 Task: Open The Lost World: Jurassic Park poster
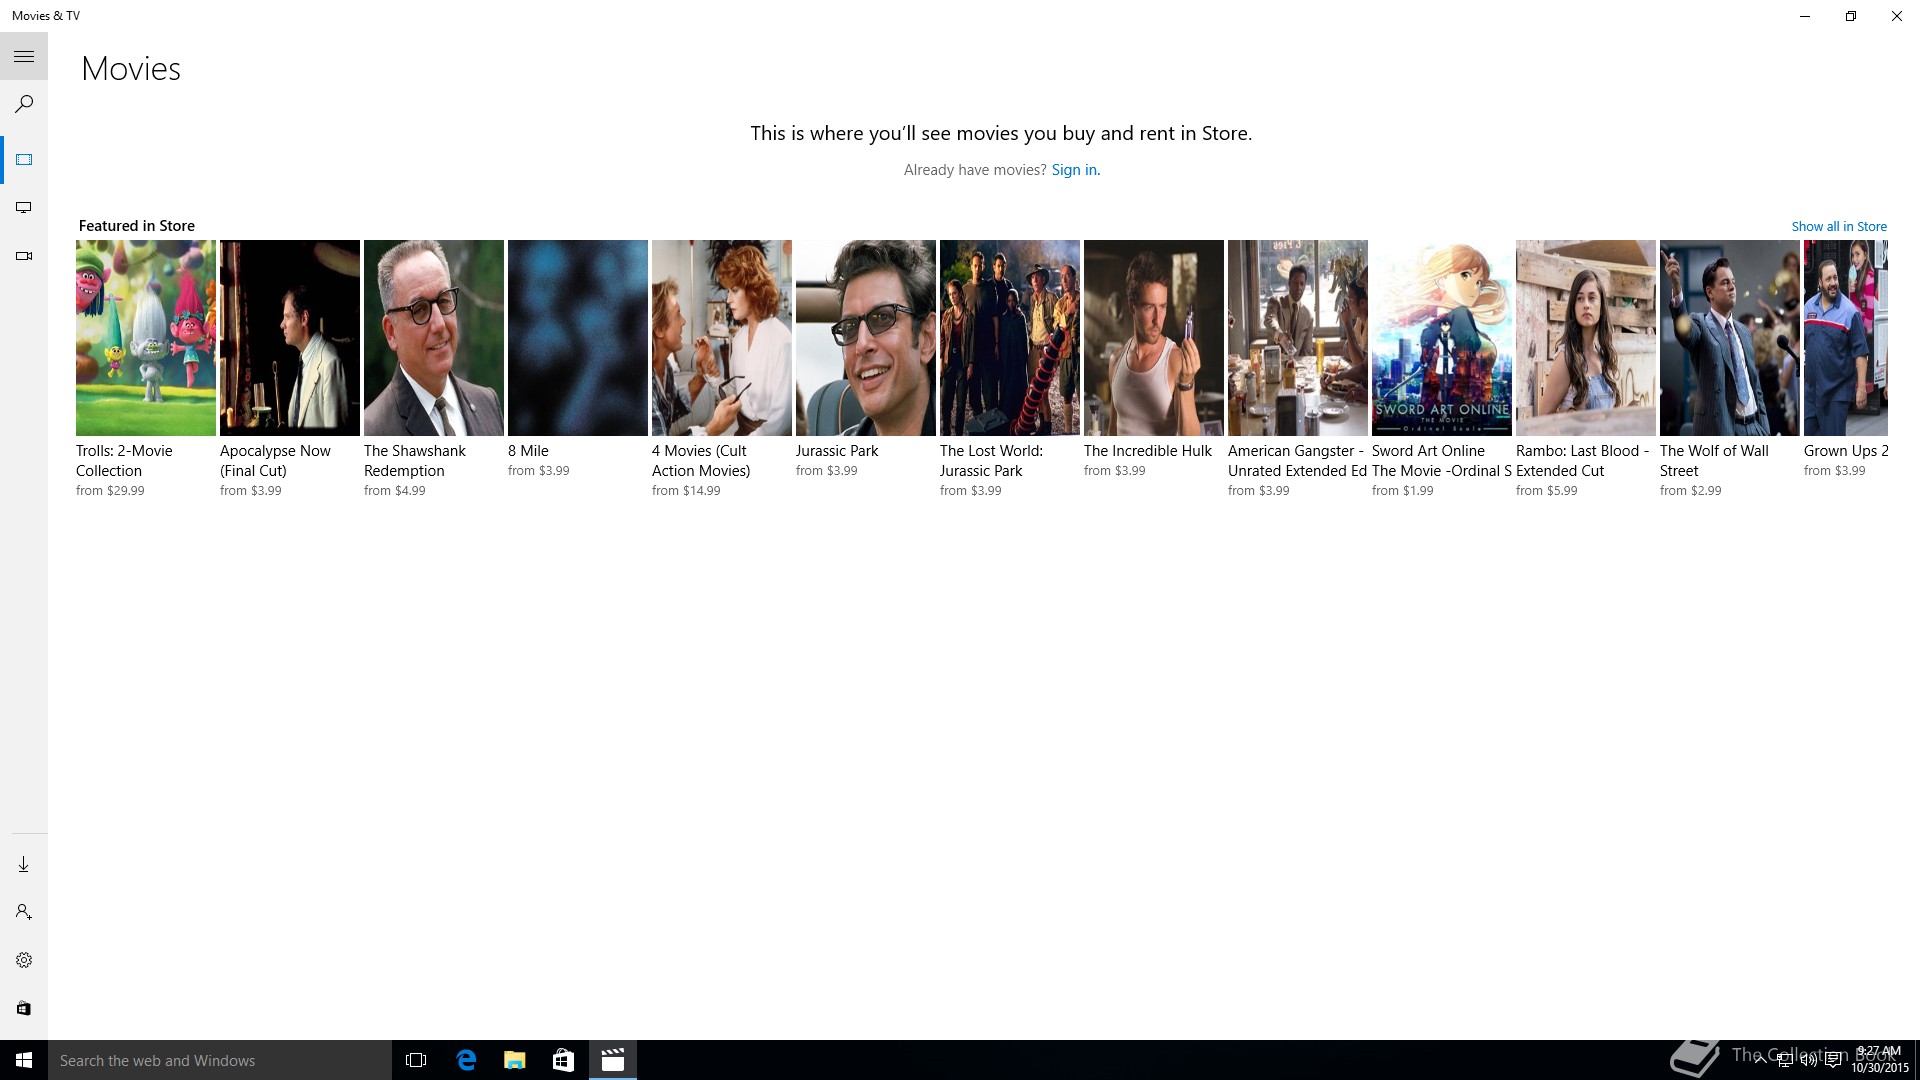[x=1010, y=338]
